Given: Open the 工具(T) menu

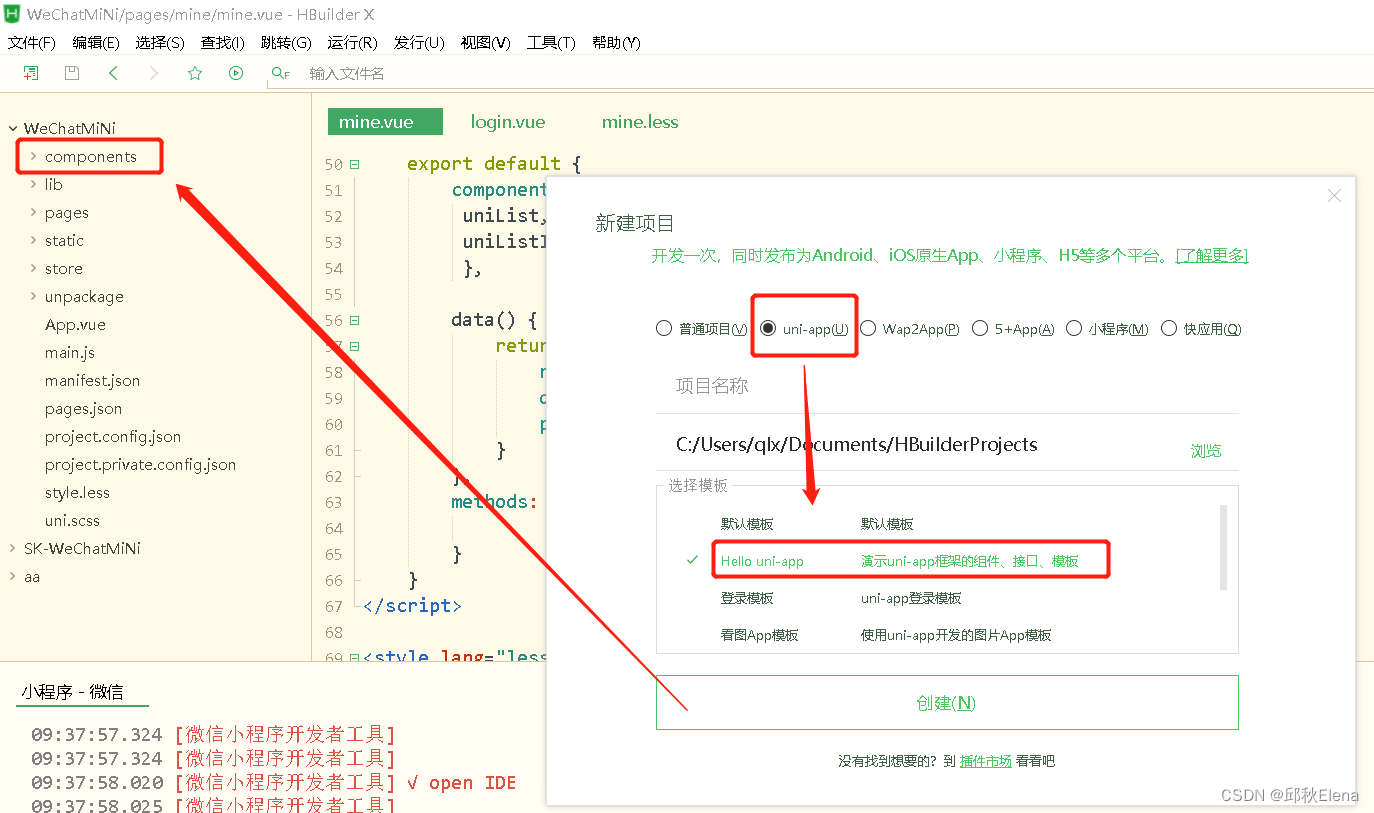Looking at the screenshot, I should [551, 43].
